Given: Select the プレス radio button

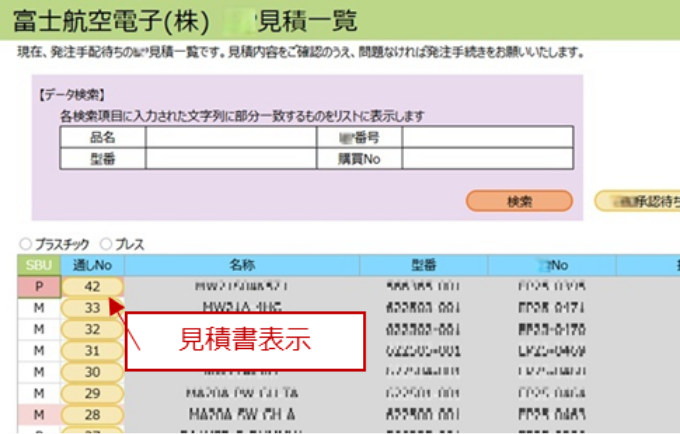Looking at the screenshot, I should point(106,244).
